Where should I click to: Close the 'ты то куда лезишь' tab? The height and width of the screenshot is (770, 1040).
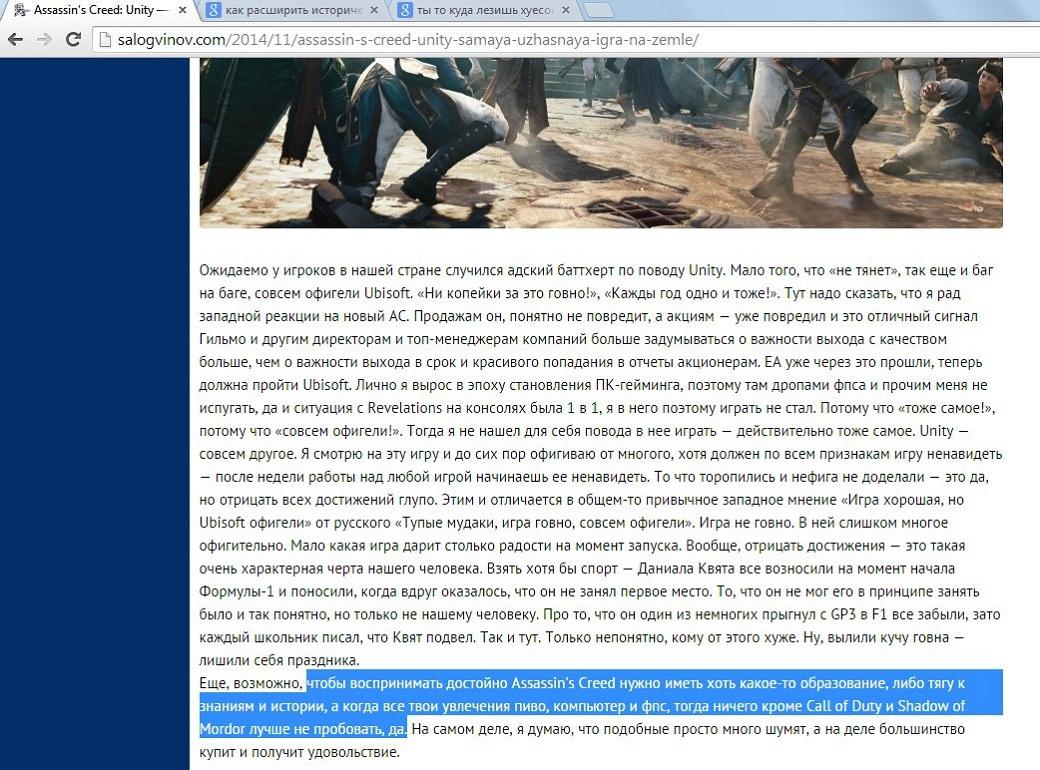click(x=566, y=10)
